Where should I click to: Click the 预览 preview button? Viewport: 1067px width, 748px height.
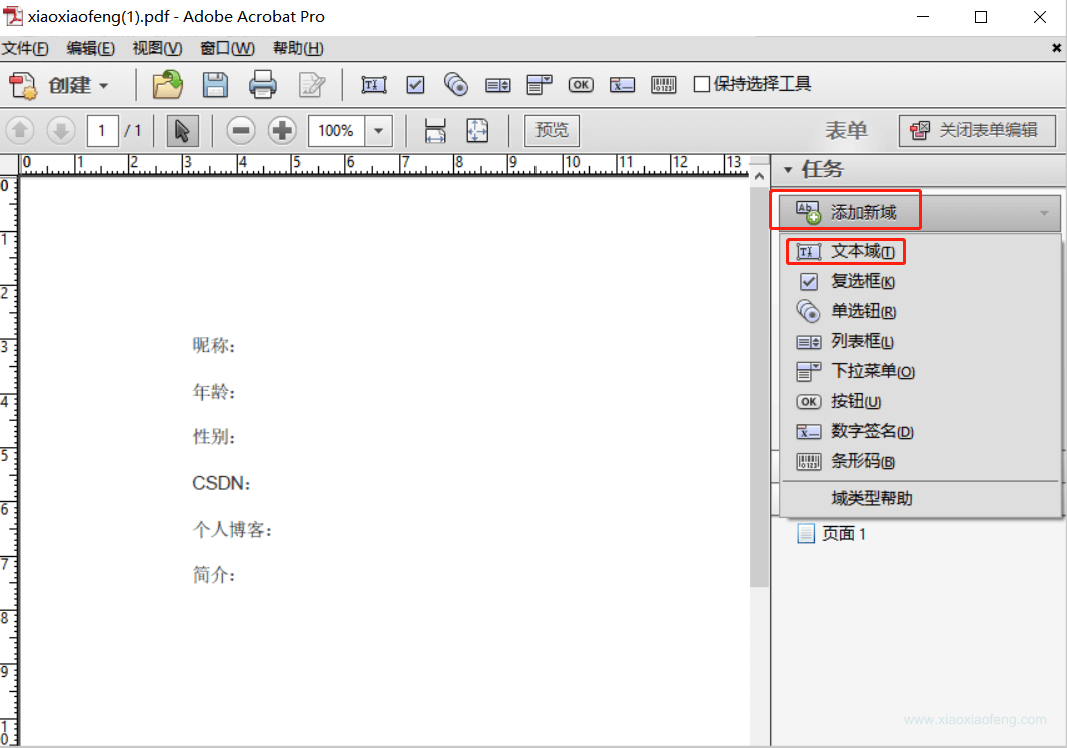552,130
